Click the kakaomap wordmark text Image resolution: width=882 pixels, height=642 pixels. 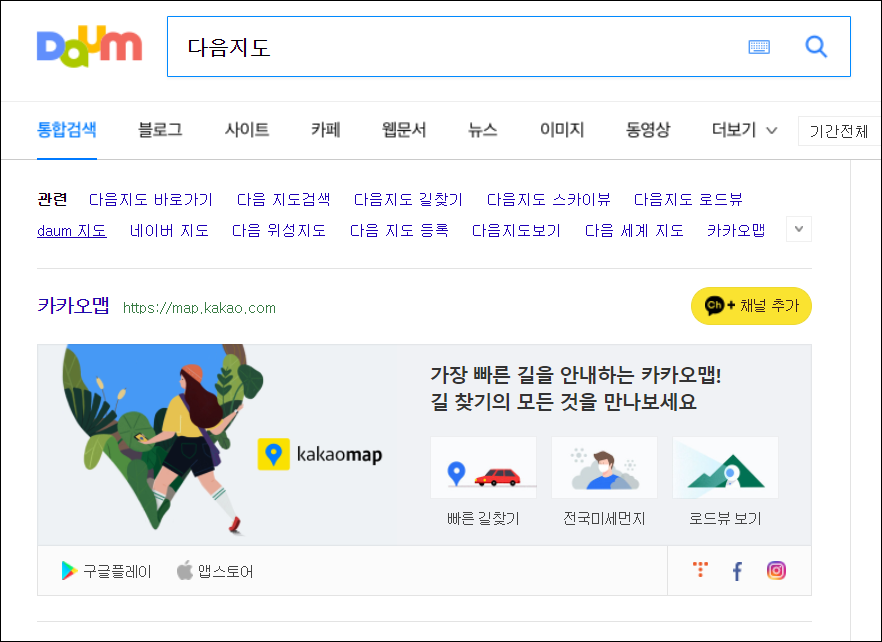point(339,455)
